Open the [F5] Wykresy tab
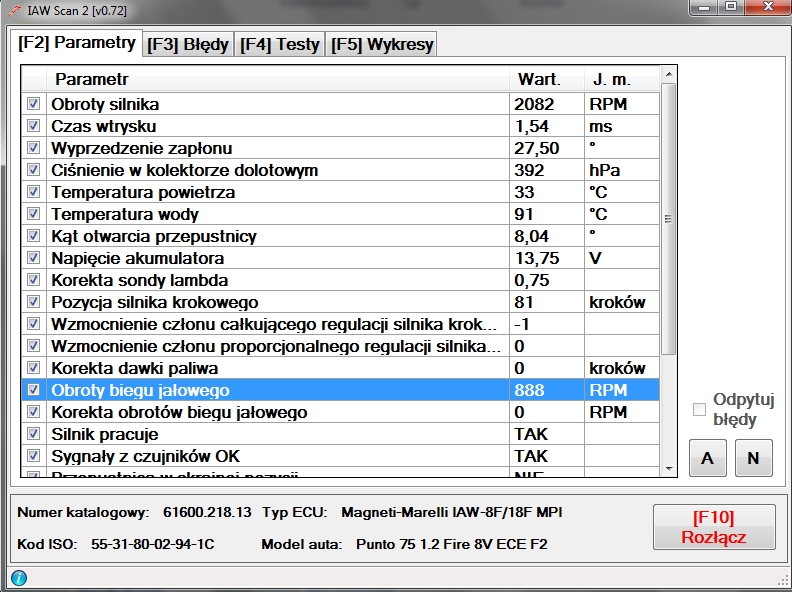The image size is (792, 592). tap(381, 44)
